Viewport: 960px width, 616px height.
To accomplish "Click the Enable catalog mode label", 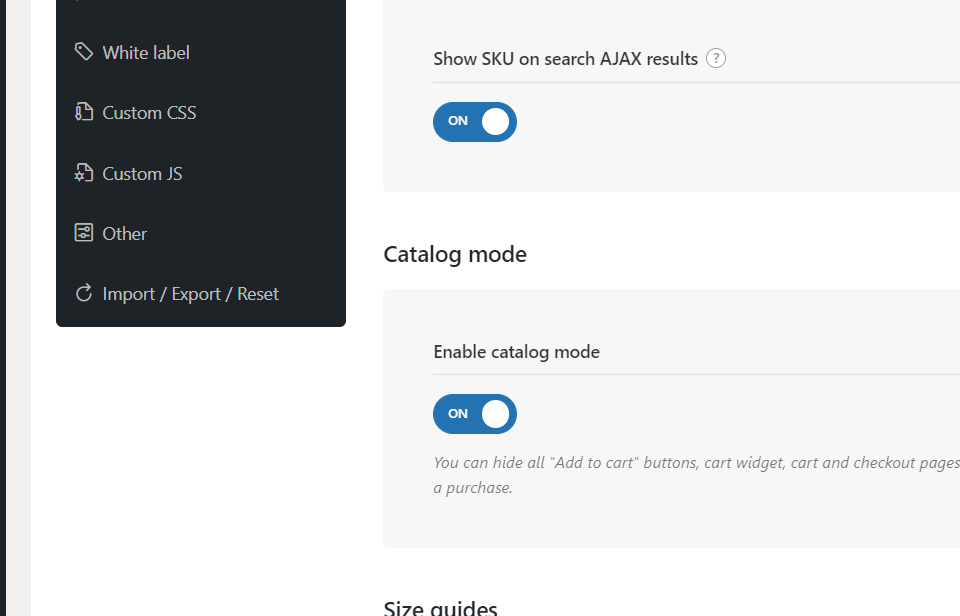I will click(516, 352).
